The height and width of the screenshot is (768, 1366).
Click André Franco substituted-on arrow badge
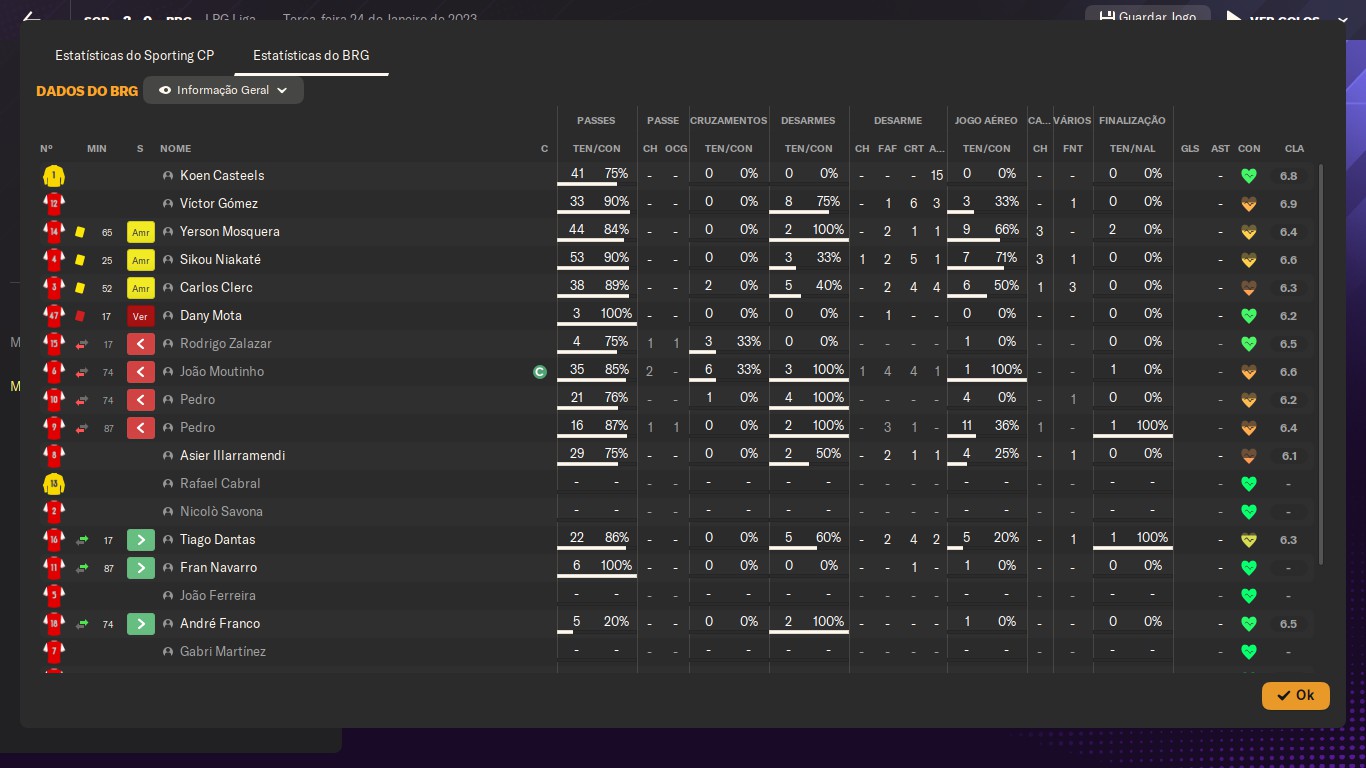pos(141,624)
